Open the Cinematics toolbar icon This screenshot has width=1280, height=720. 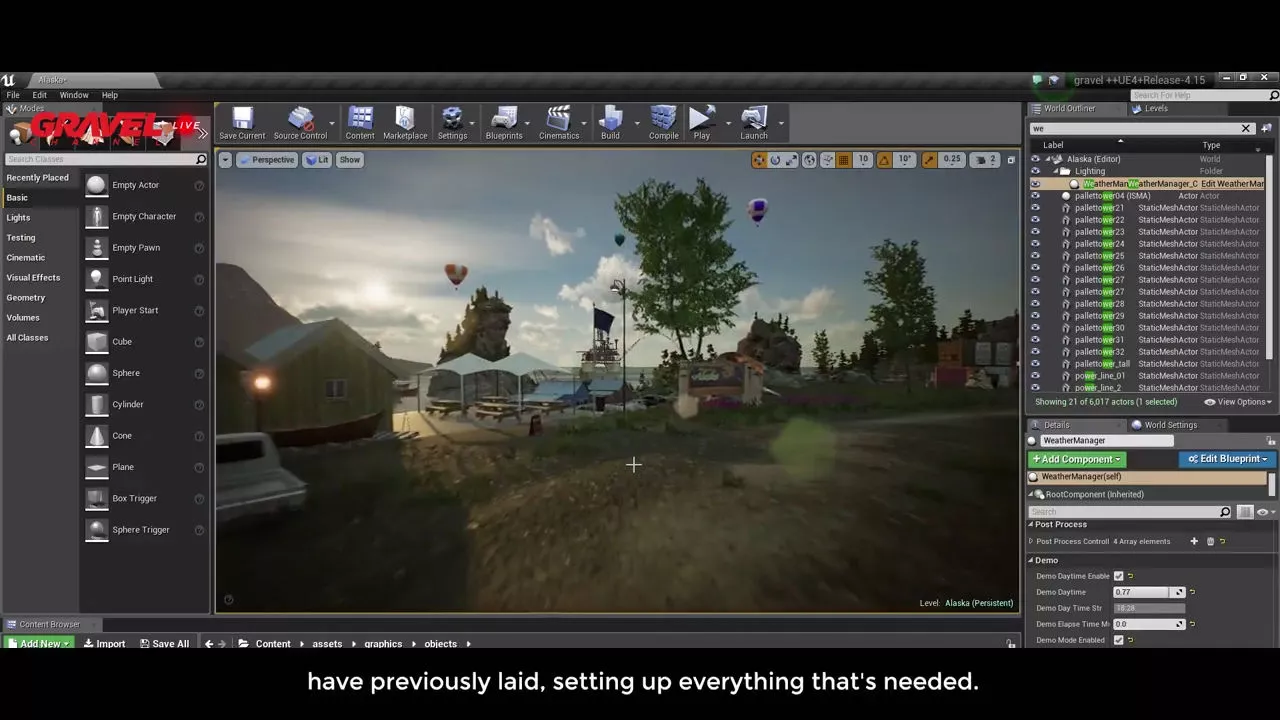coord(558,119)
